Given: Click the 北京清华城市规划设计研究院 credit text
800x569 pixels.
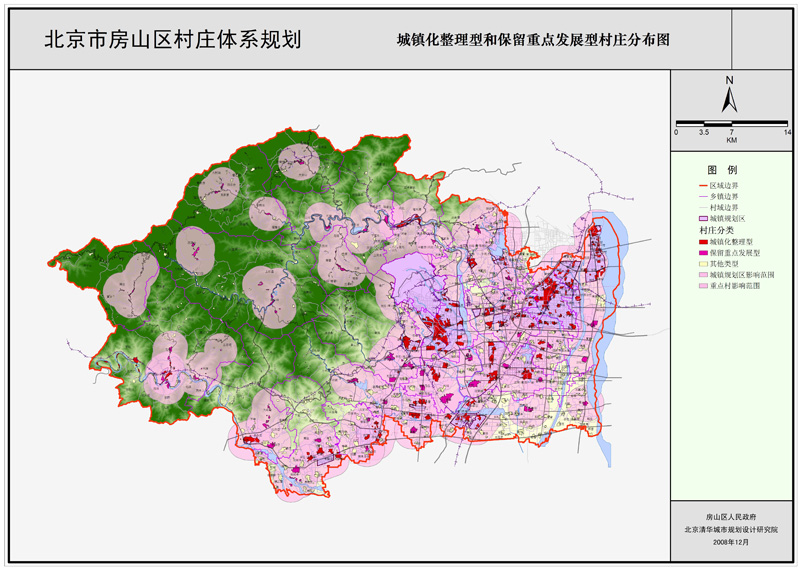Looking at the screenshot, I should [731, 530].
